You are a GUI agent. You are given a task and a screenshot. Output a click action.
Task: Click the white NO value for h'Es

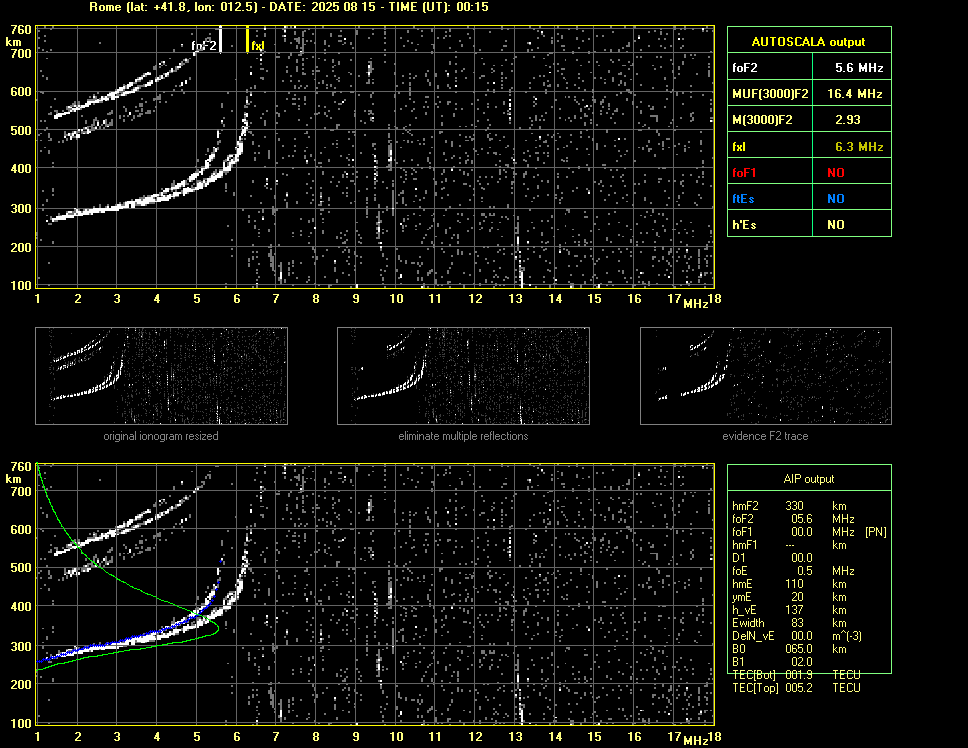[836, 225]
